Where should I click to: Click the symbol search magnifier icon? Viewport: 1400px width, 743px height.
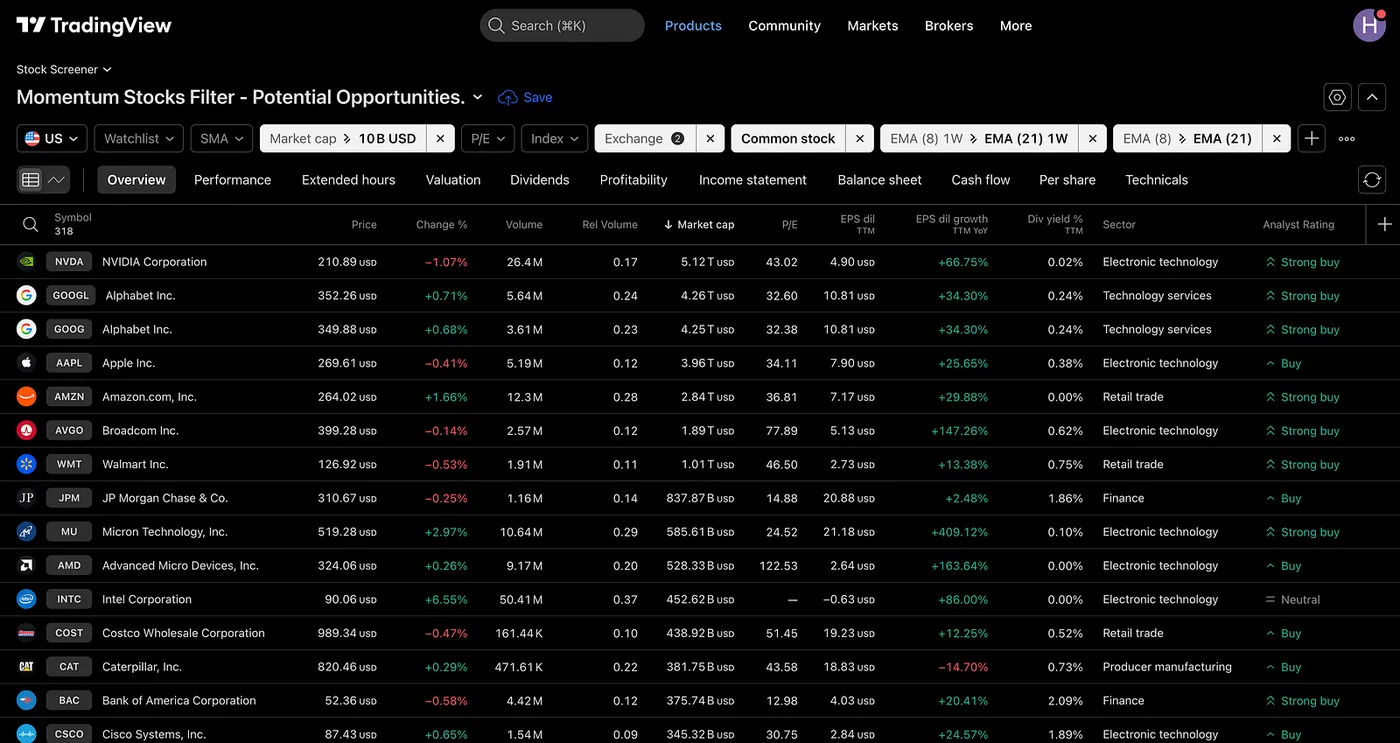click(31, 224)
